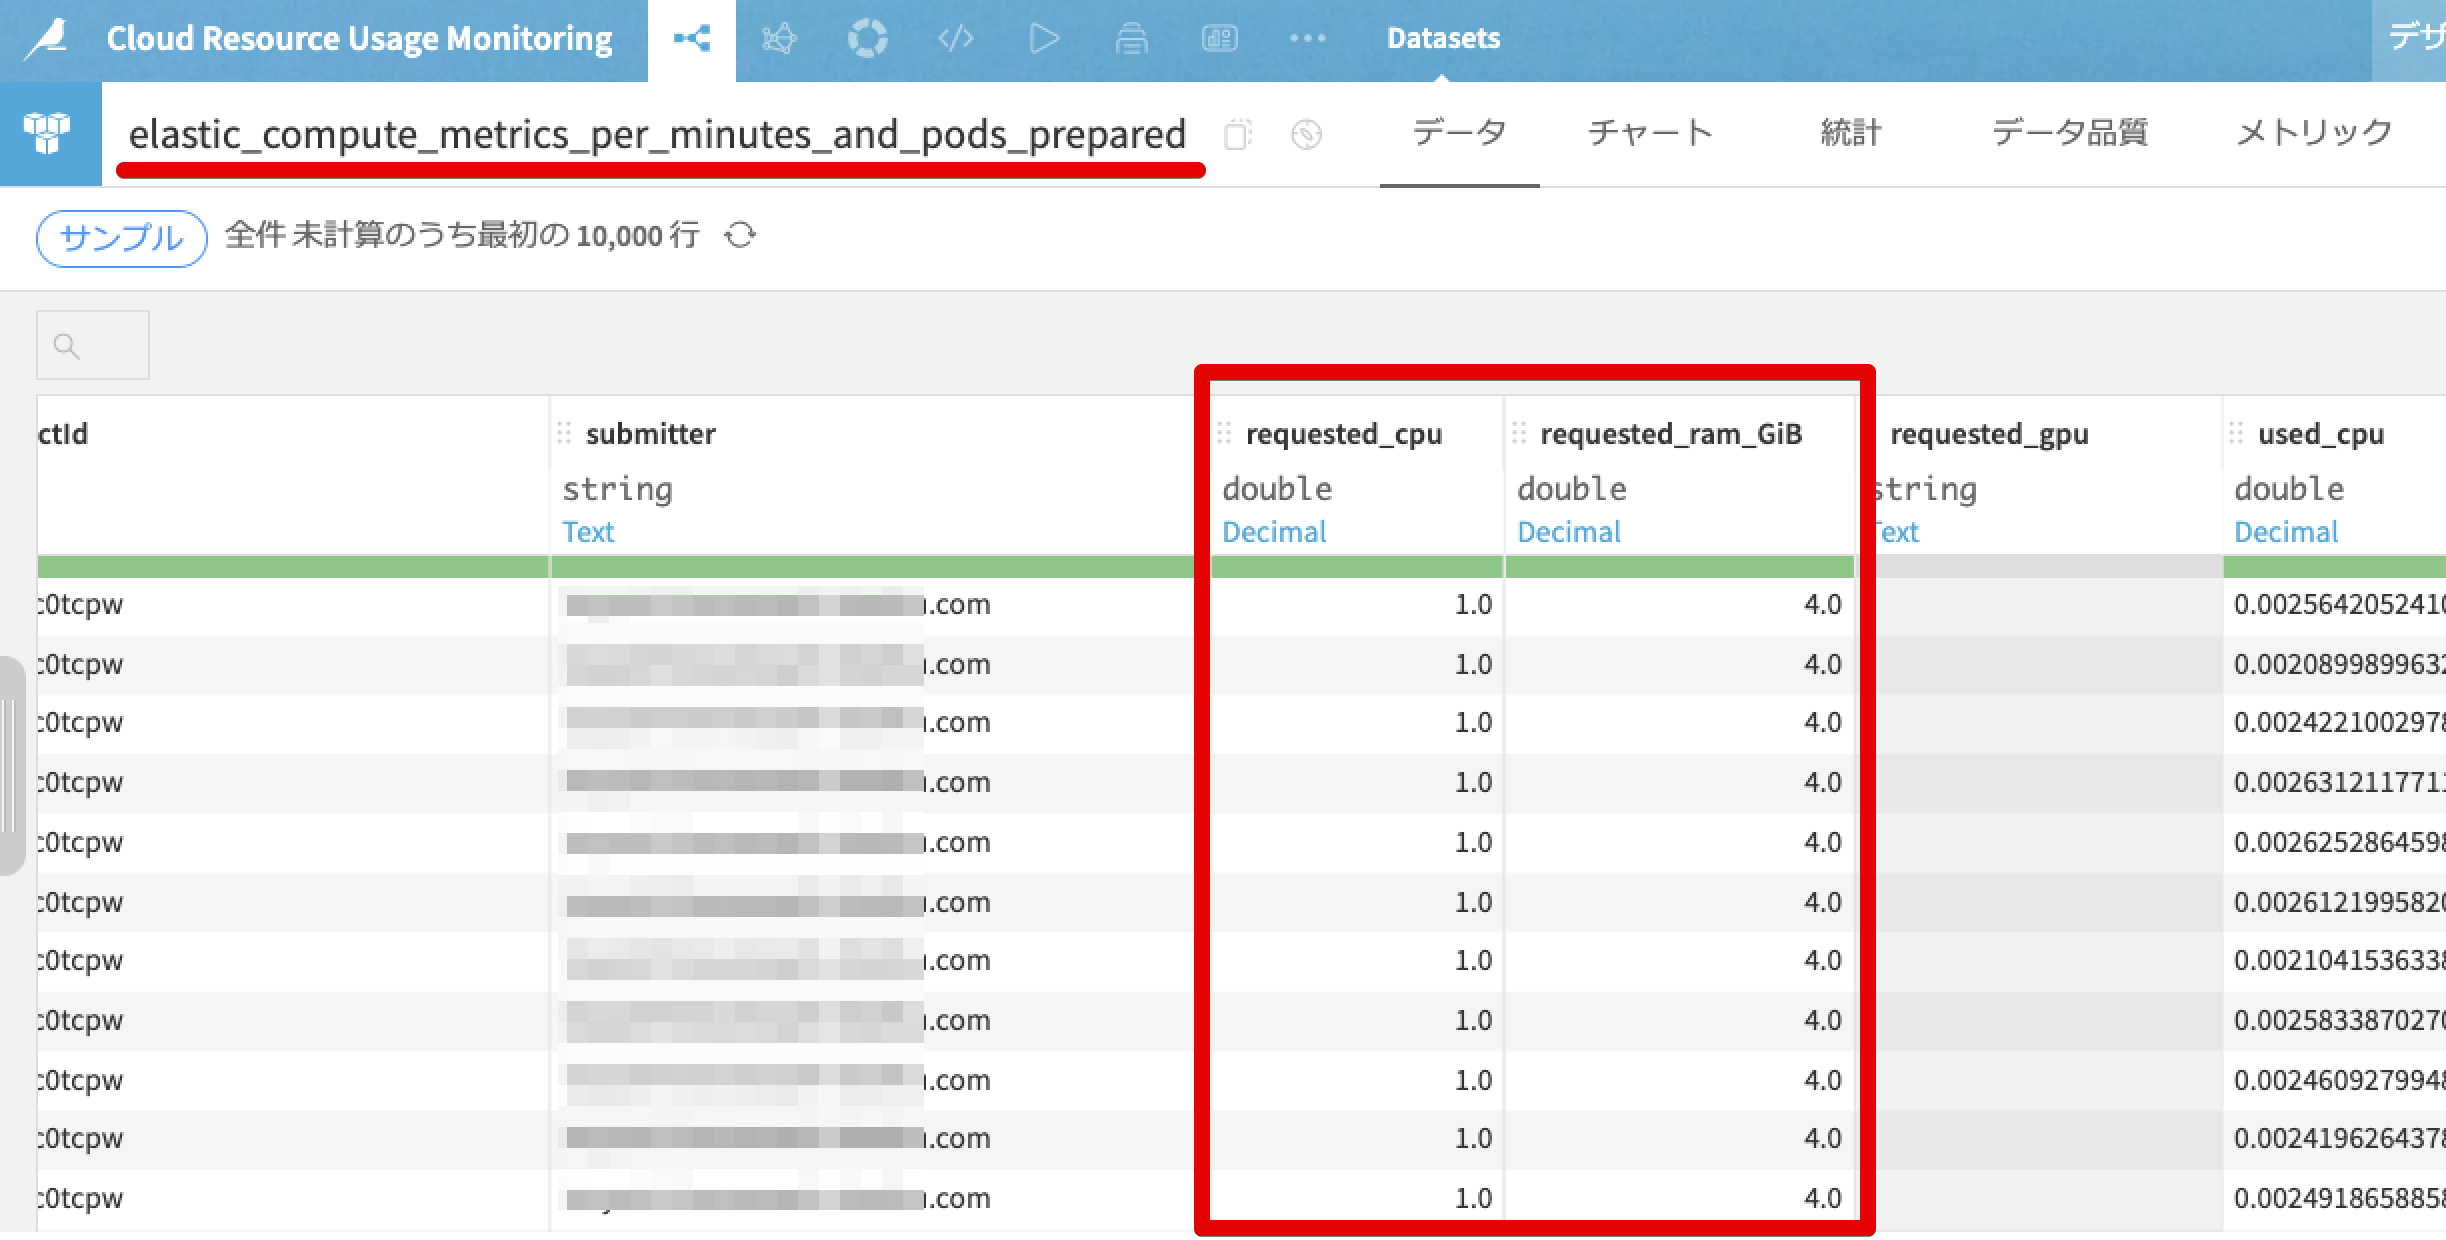The image size is (2446, 1240).
Task: Click the copy icon beside the dataset name
Action: (x=1239, y=135)
